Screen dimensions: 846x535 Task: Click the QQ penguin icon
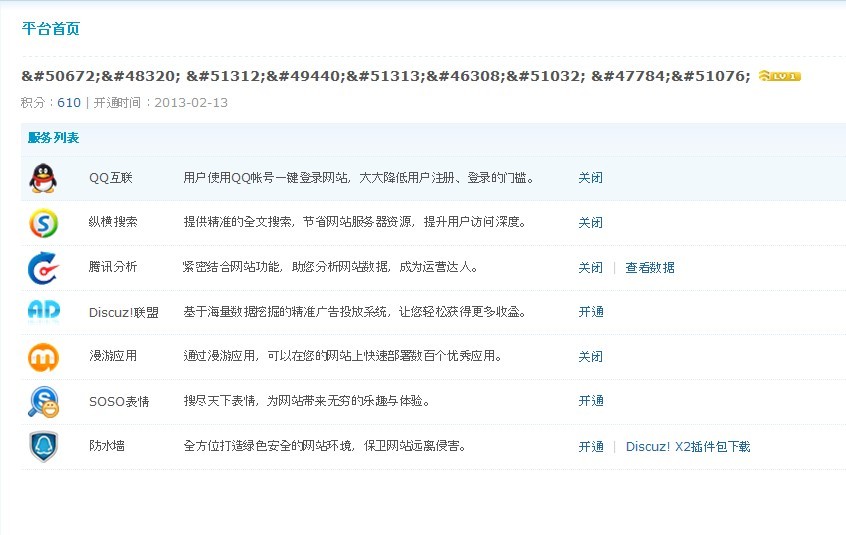click(x=43, y=178)
